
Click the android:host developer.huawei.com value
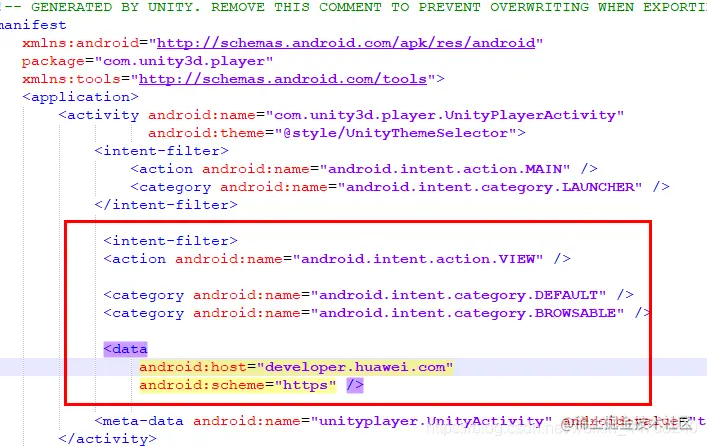[x=354, y=367]
